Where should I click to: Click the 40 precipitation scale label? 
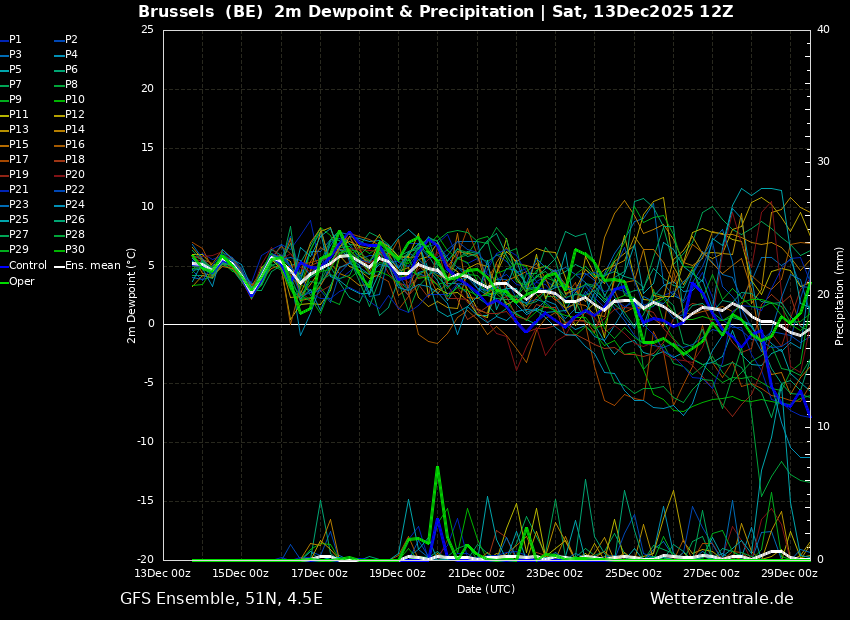[823, 29]
